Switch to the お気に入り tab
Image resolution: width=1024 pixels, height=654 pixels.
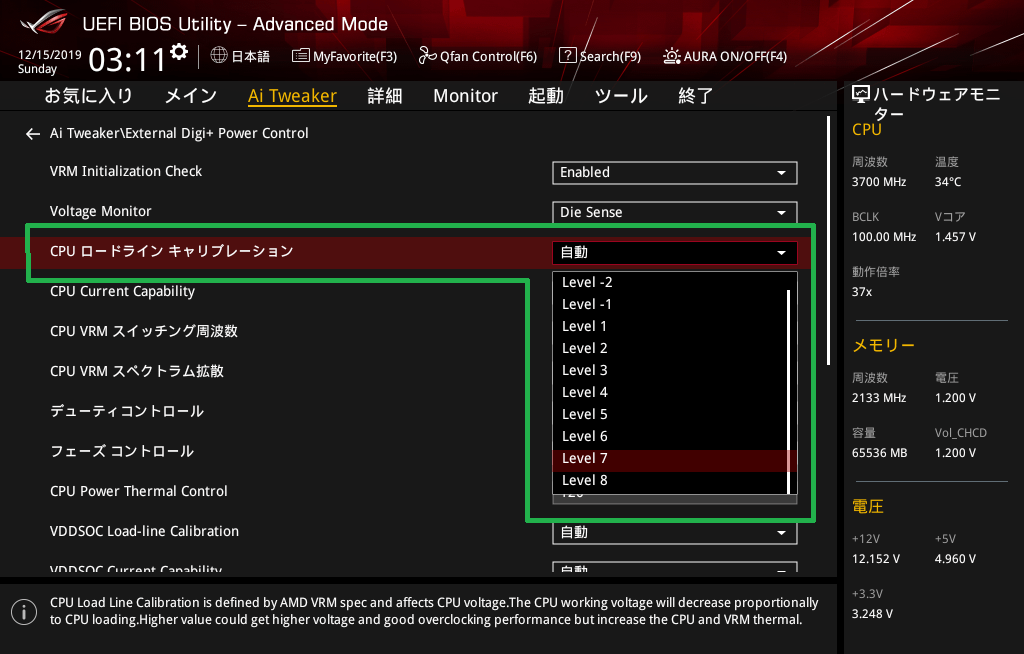coord(88,96)
